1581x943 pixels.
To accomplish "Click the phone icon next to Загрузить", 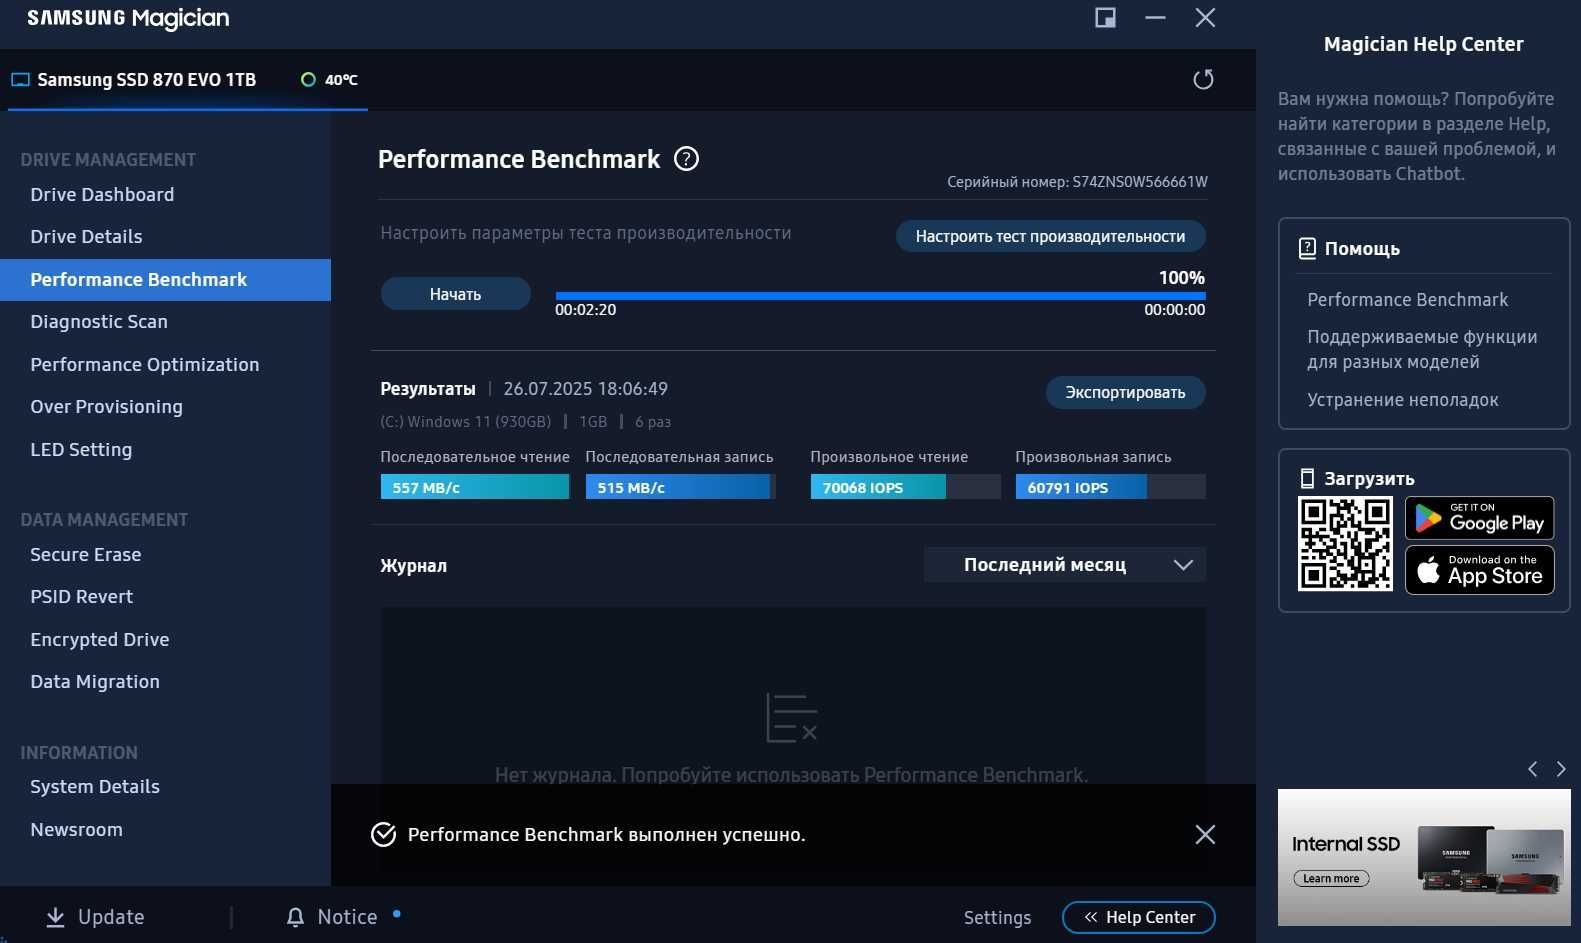I will point(1307,478).
